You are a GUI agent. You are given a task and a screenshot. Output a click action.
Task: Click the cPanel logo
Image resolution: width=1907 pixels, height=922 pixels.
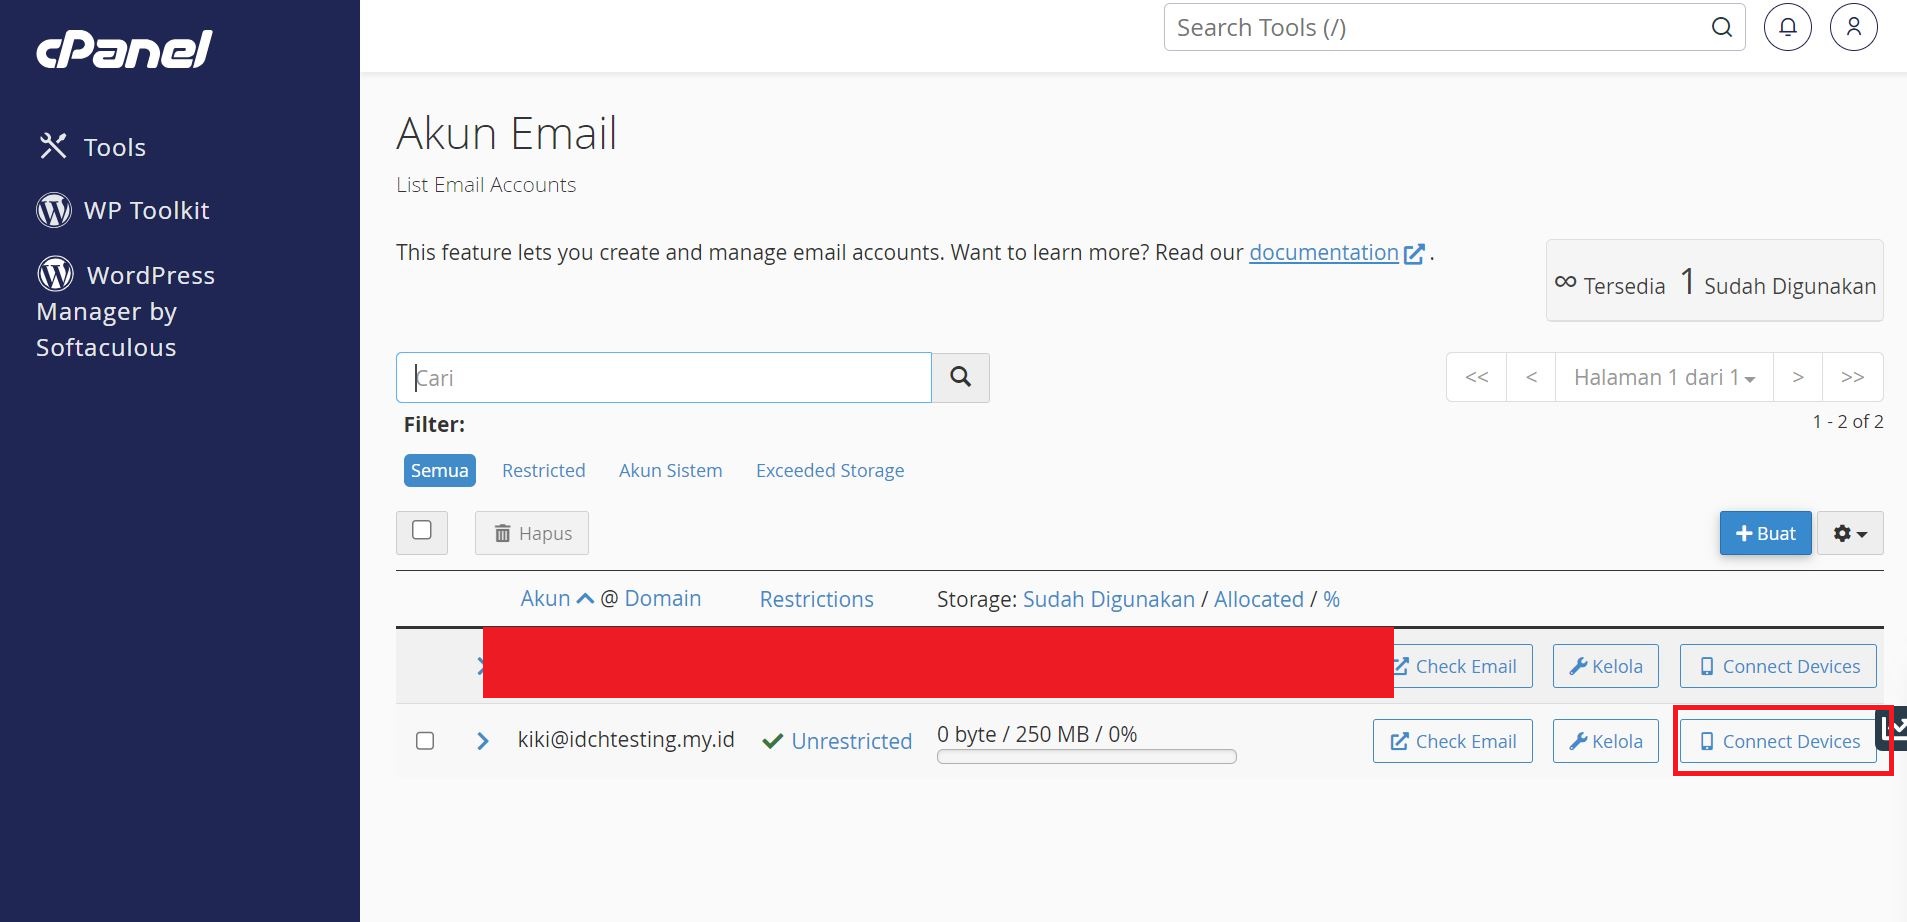click(x=122, y=48)
